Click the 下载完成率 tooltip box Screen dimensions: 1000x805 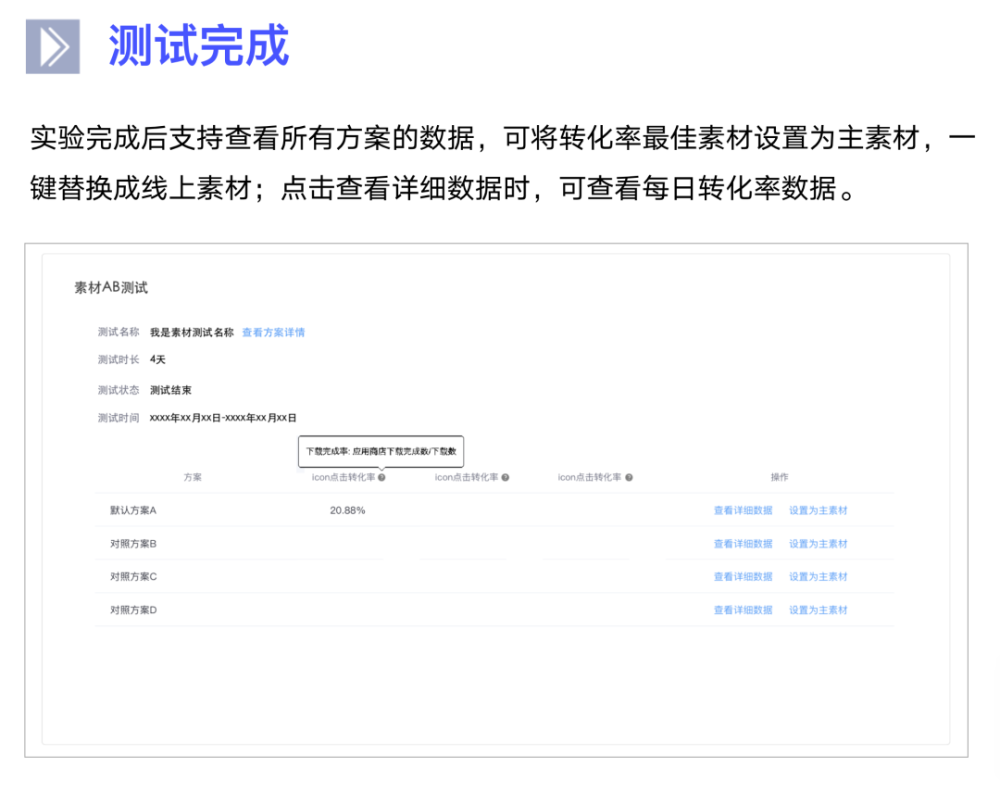click(381, 451)
